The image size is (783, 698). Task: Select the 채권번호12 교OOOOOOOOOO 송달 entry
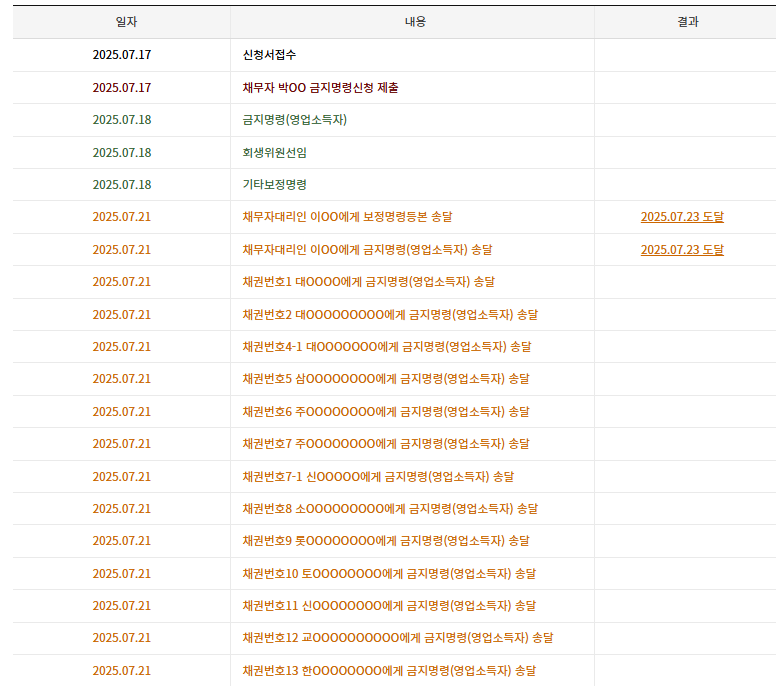click(398, 638)
